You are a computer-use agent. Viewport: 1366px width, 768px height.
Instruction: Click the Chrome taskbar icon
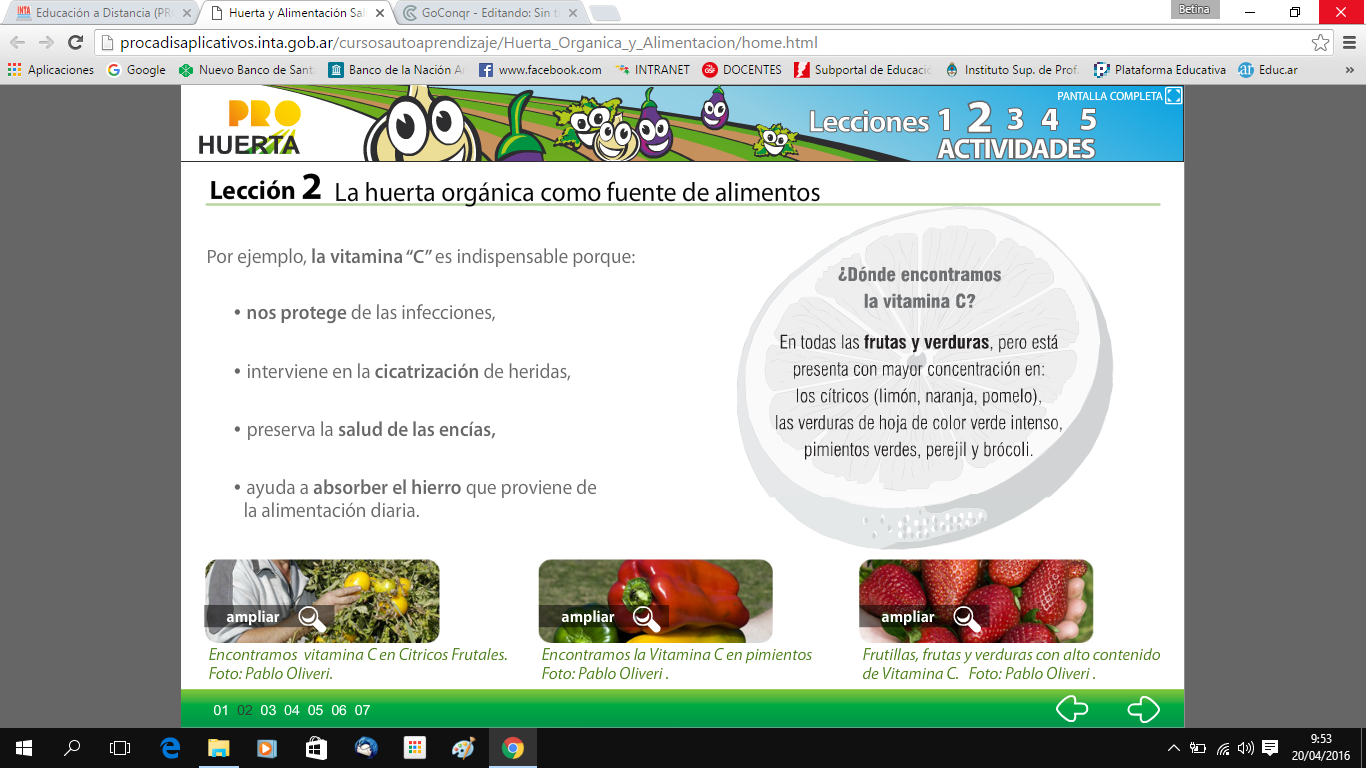pyautogui.click(x=512, y=747)
